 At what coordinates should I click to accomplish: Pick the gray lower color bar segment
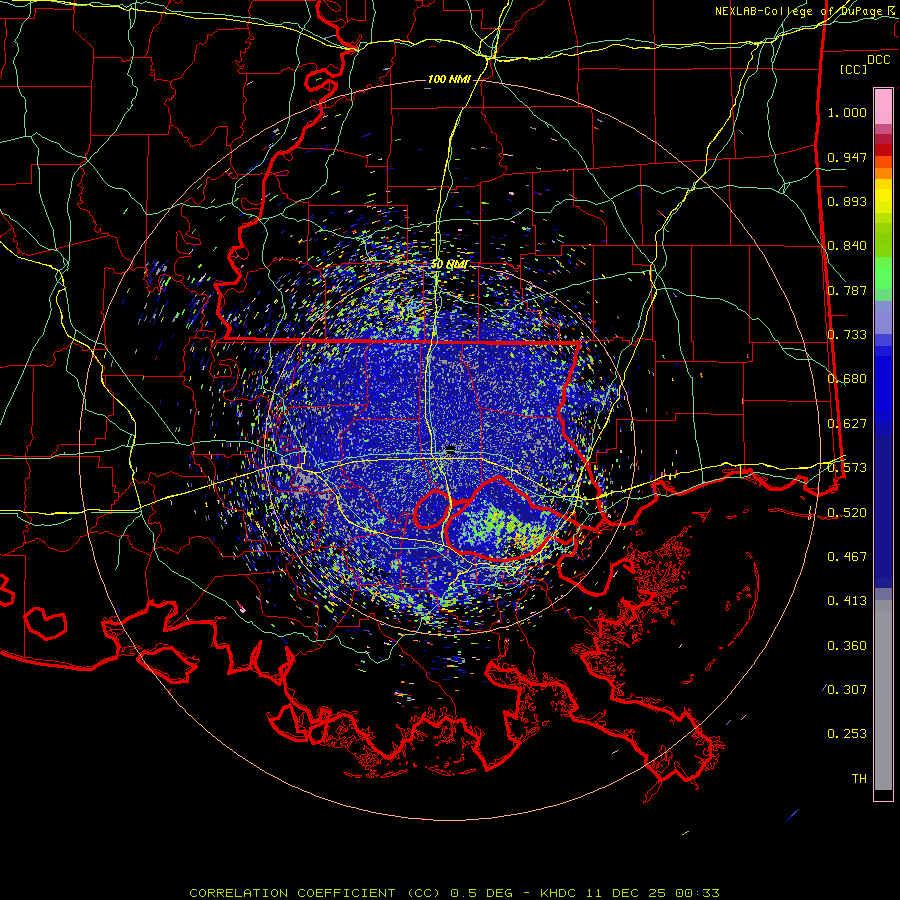[x=883, y=695]
